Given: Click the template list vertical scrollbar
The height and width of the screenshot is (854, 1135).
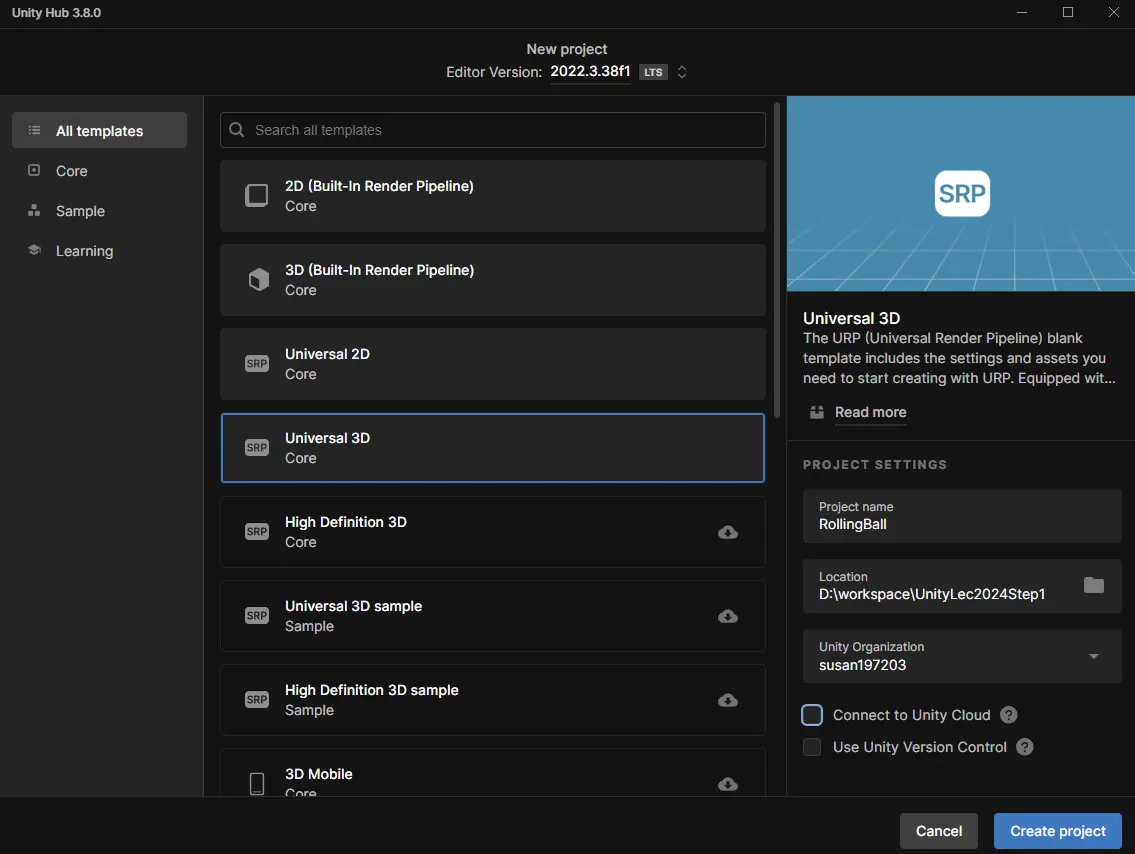Looking at the screenshot, I should pyautogui.click(x=778, y=260).
